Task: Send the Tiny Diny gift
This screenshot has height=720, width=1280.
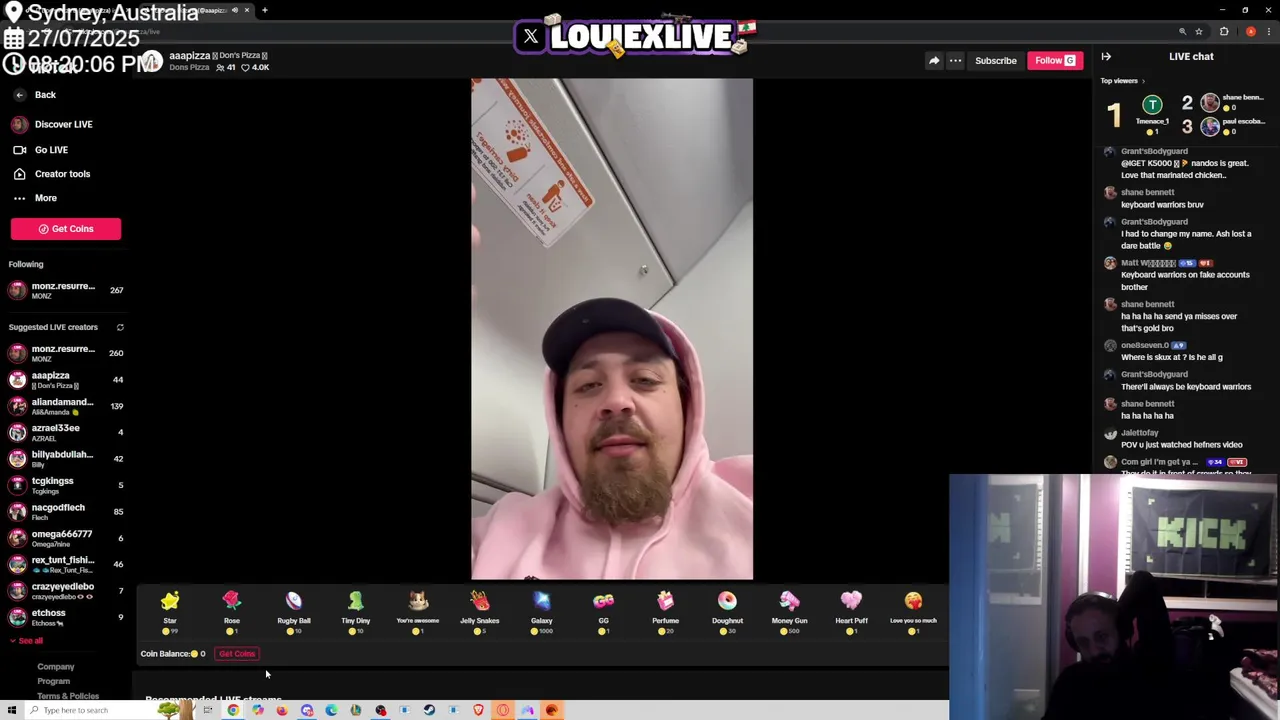Action: 356,612
